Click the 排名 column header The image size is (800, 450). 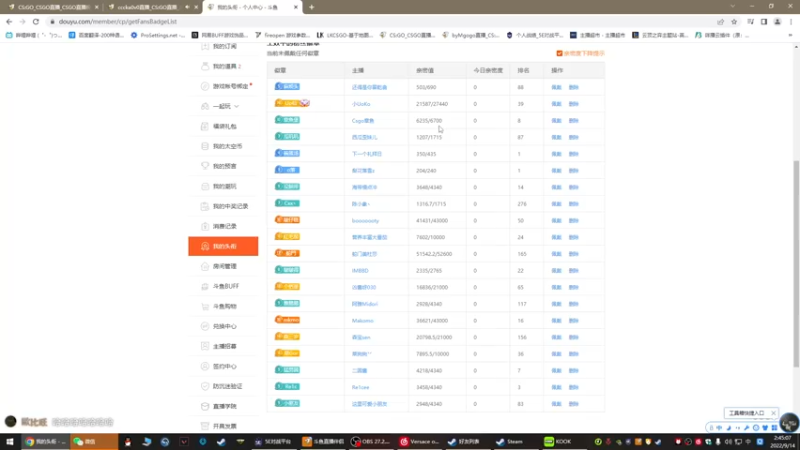click(x=523, y=70)
